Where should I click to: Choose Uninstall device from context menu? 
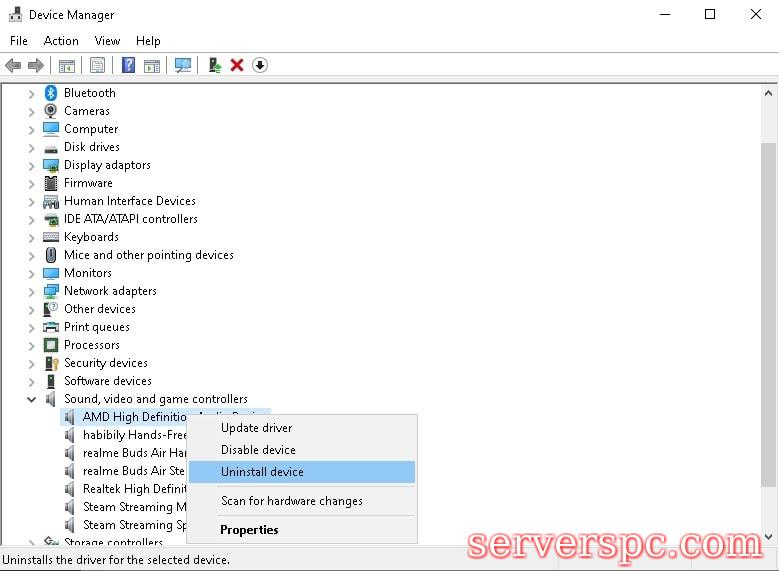click(x=262, y=472)
